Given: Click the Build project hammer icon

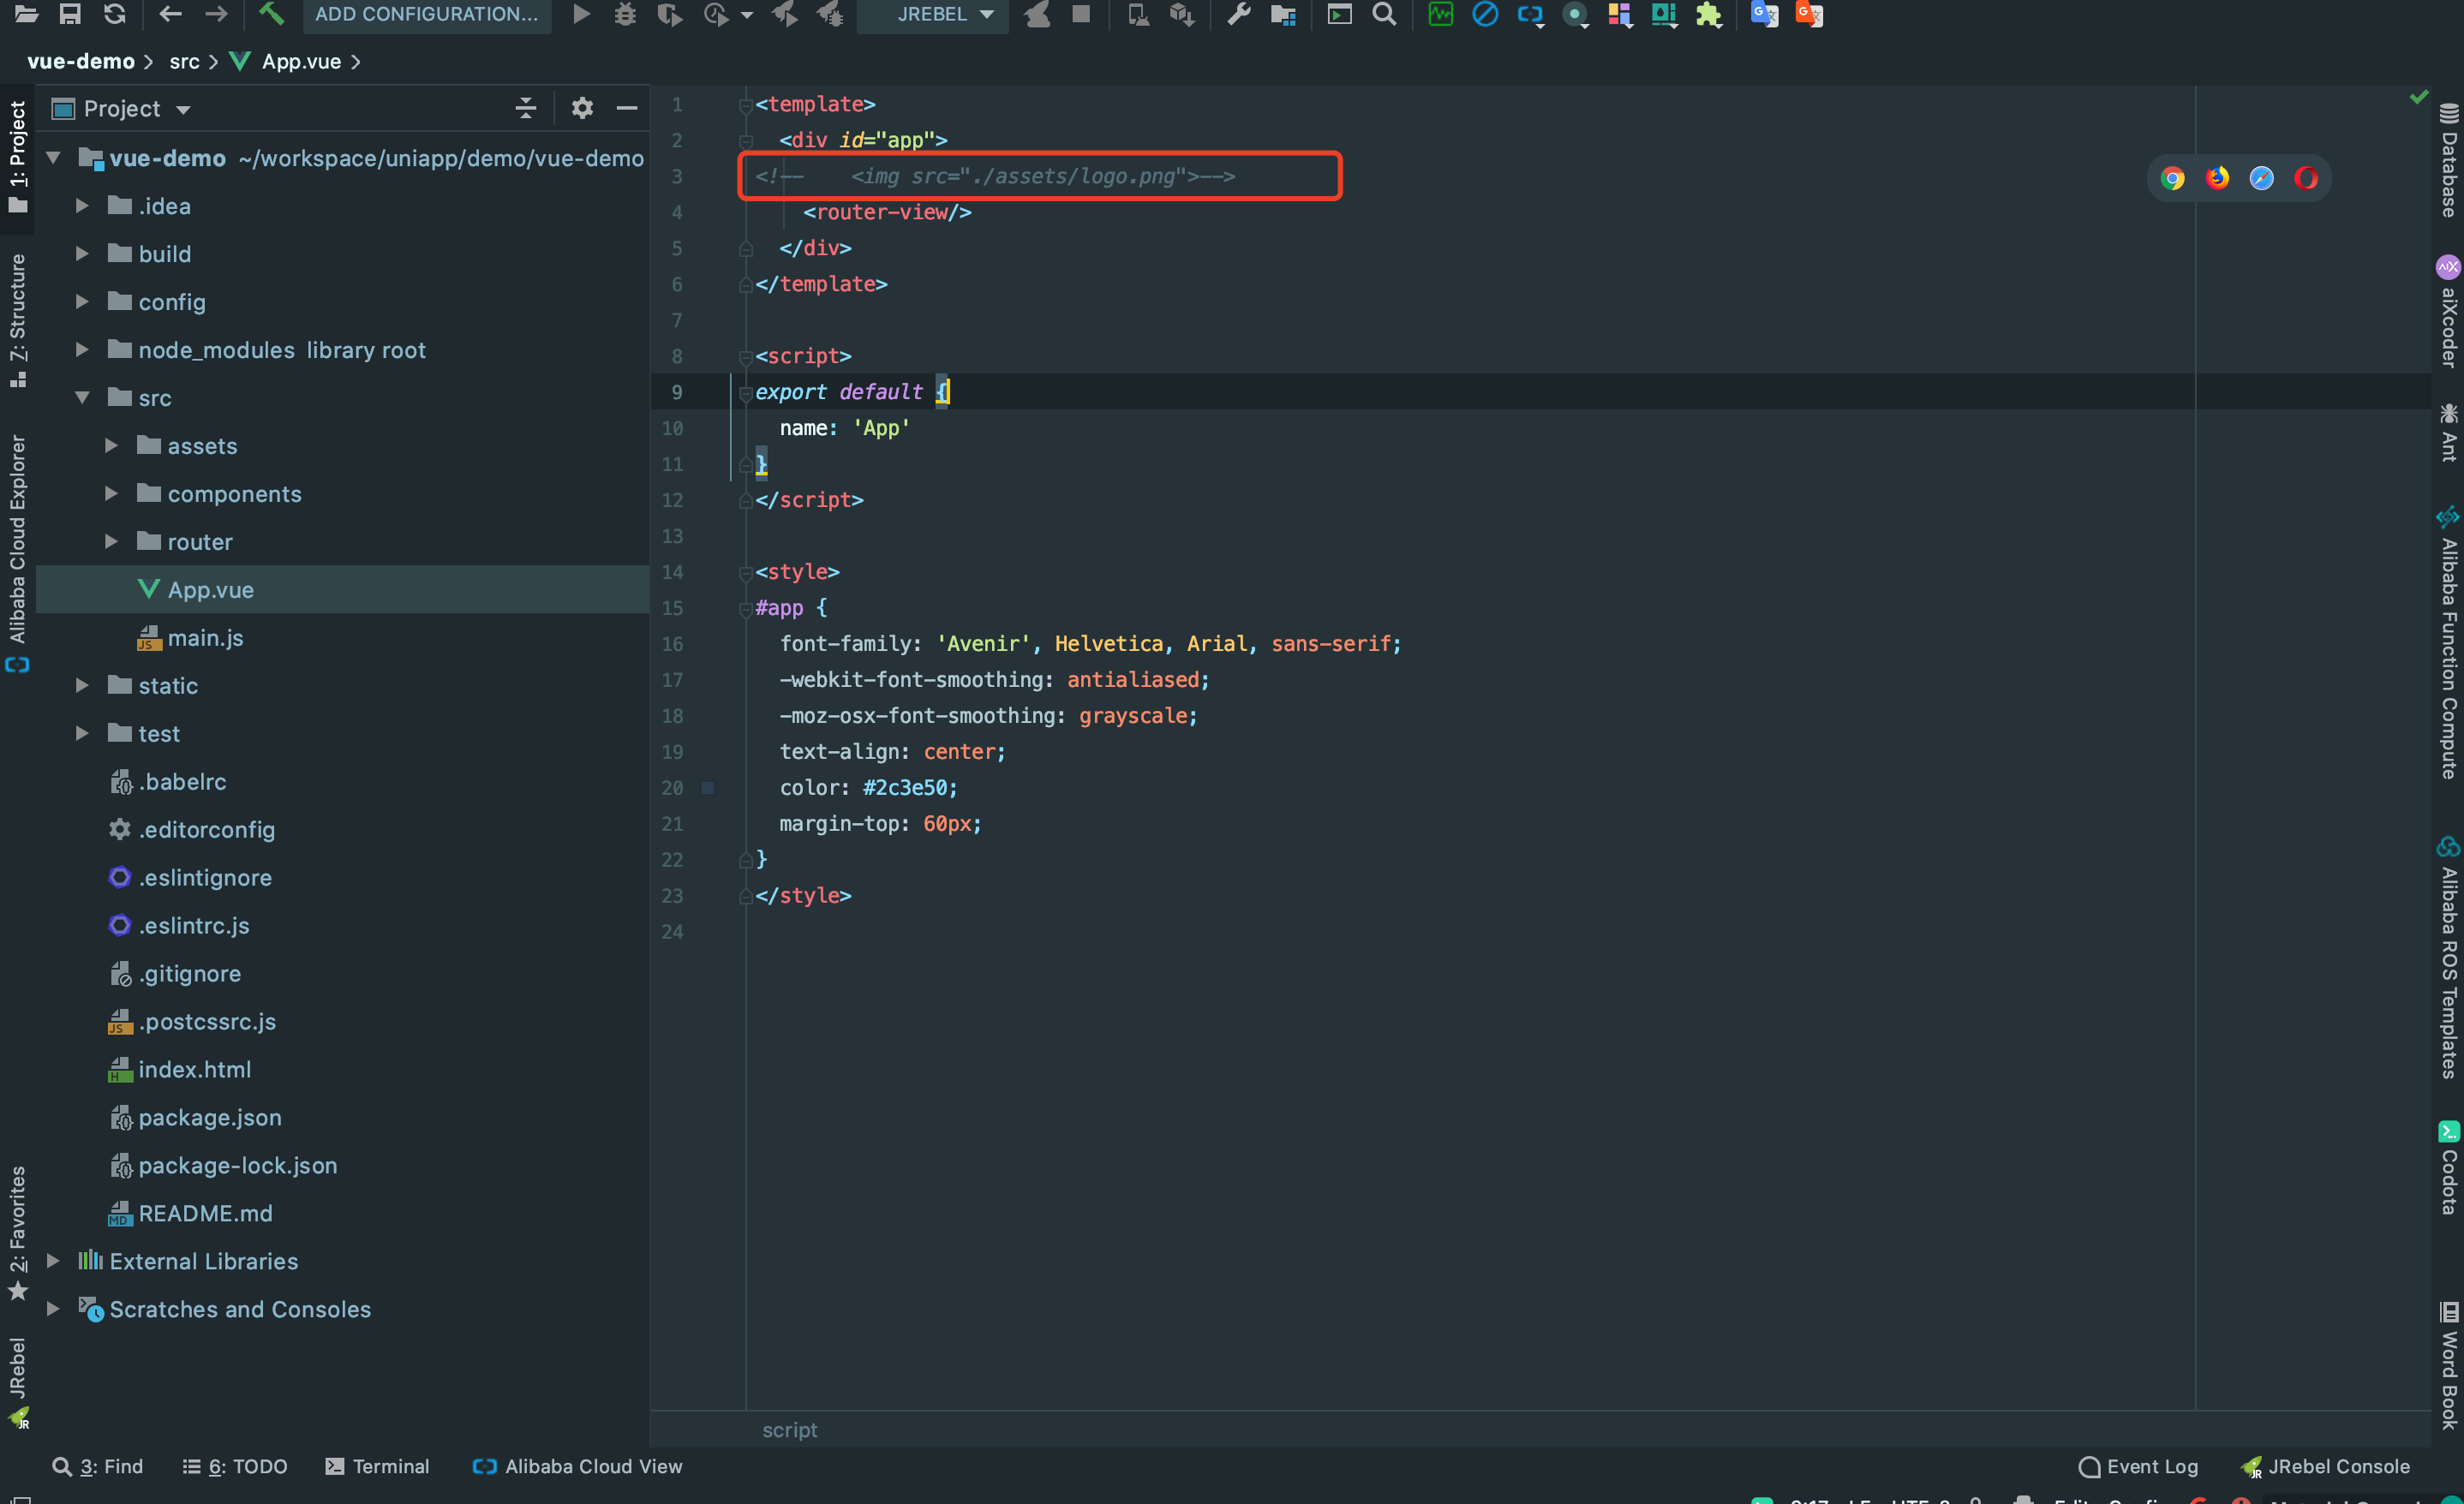Looking at the screenshot, I should (271, 14).
